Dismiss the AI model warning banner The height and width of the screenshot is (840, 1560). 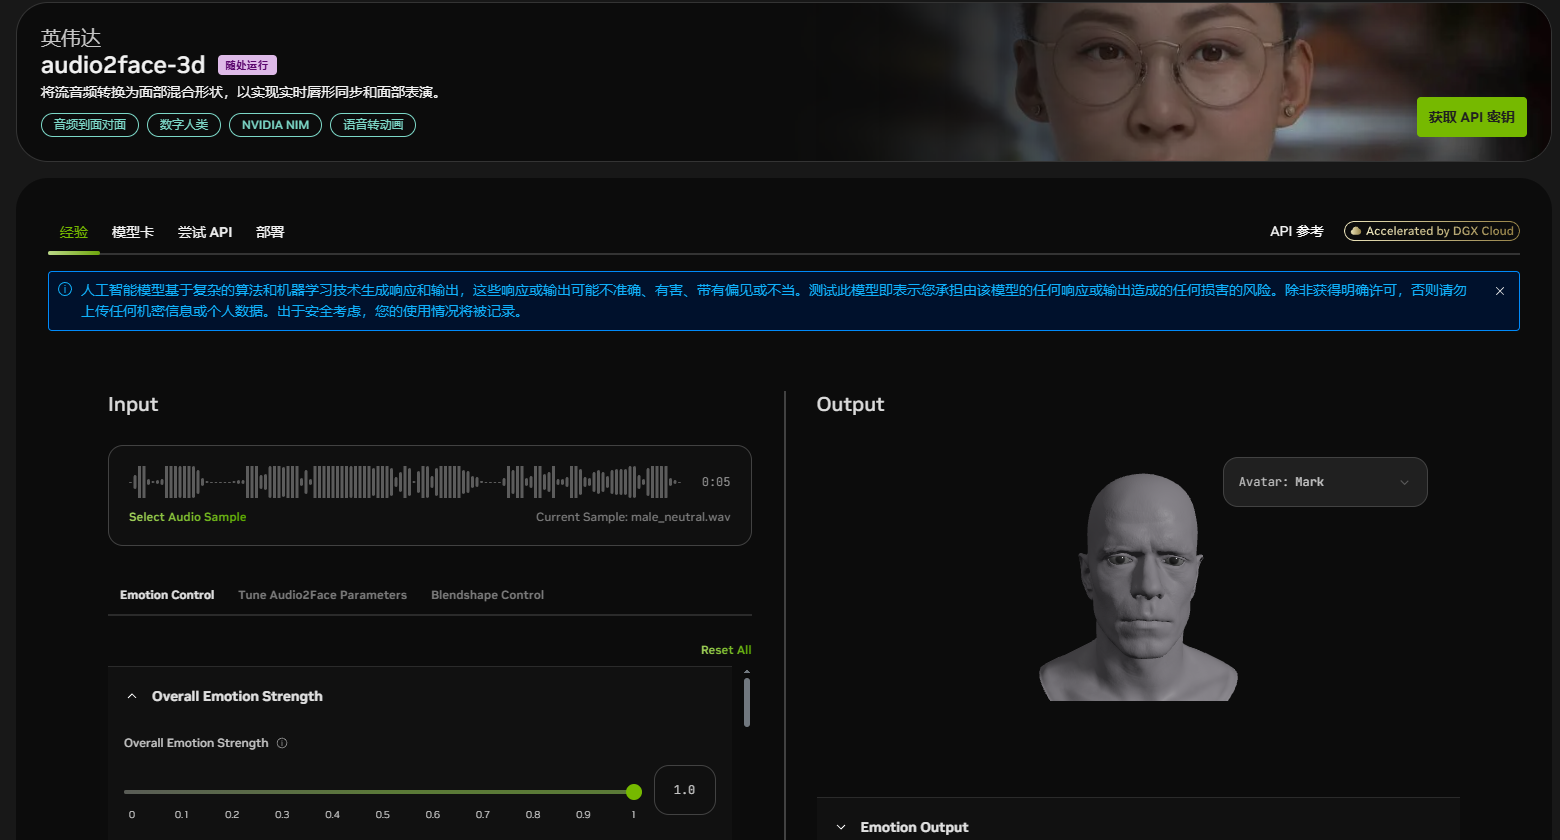pyautogui.click(x=1499, y=290)
